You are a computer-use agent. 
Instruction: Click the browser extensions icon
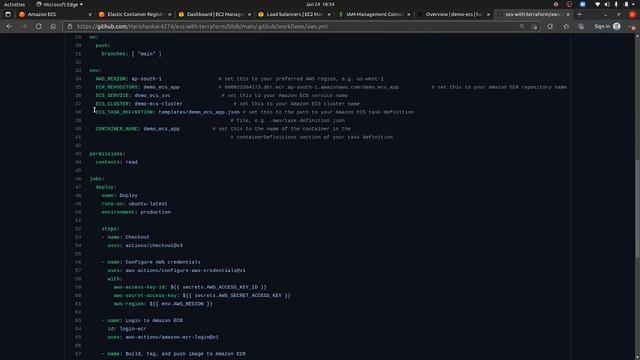point(550,27)
